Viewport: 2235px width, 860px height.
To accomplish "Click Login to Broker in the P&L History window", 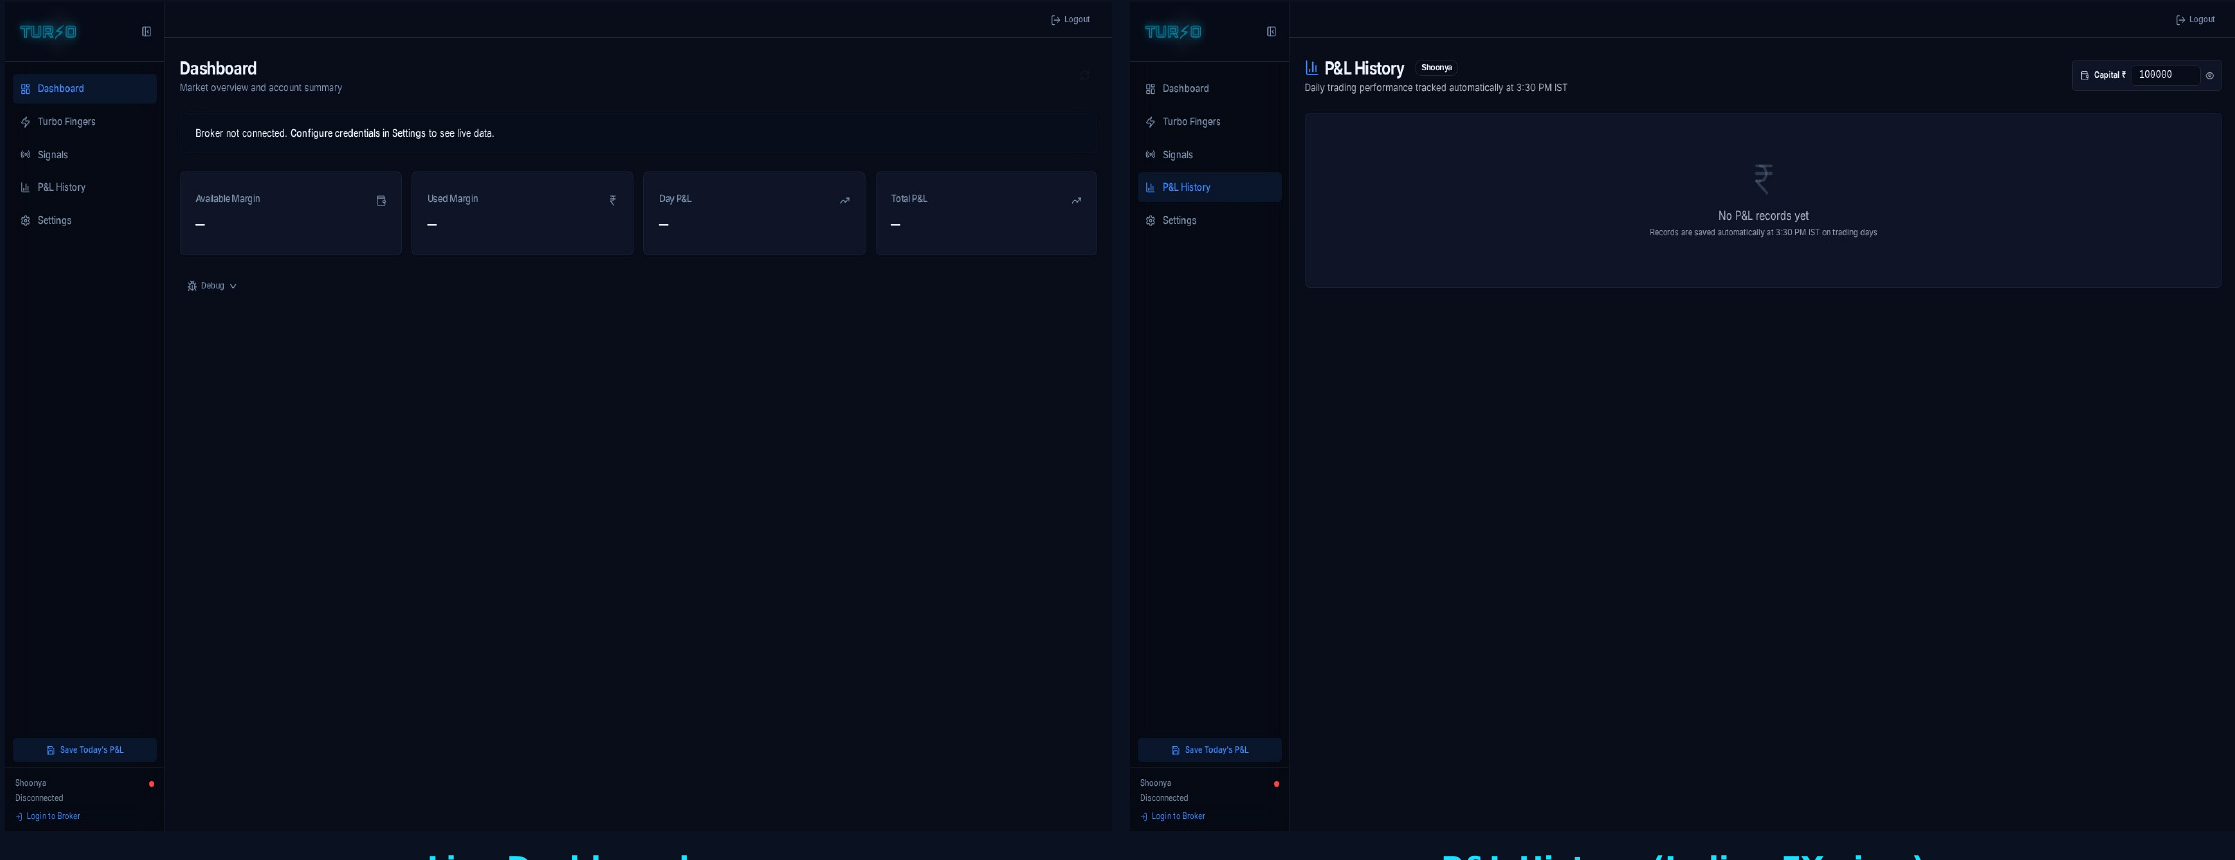I will point(1173,816).
